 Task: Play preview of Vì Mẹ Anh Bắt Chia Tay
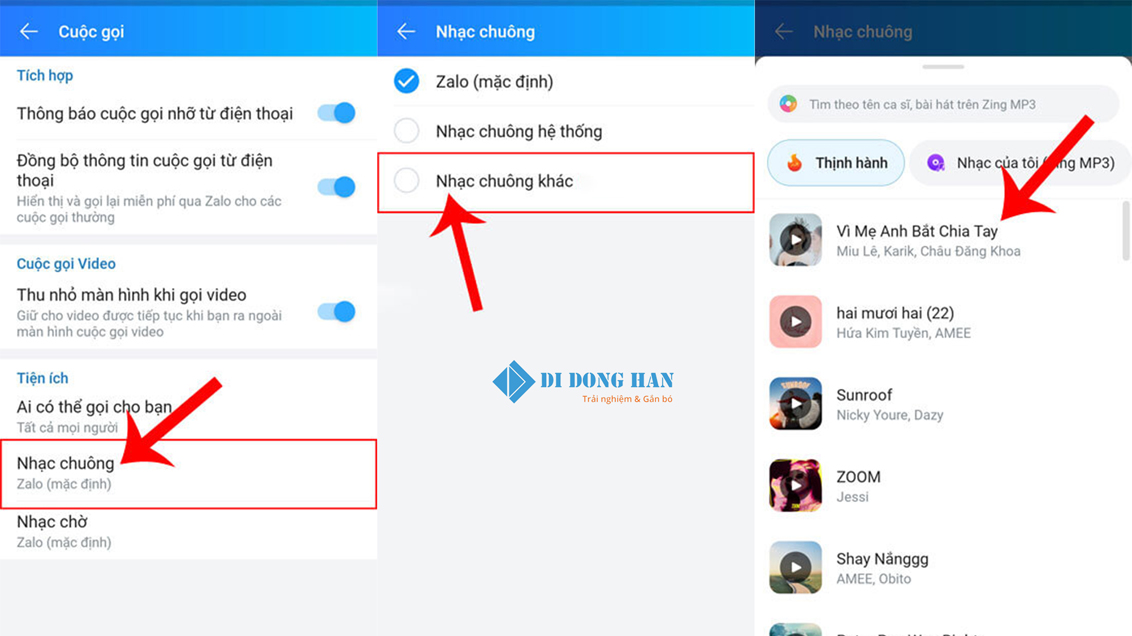795,240
